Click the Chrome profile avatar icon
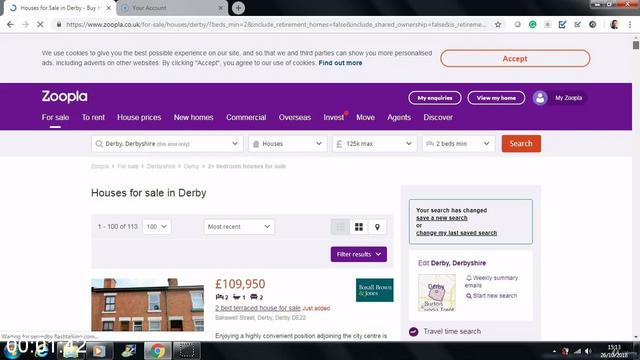 [x=614, y=24]
